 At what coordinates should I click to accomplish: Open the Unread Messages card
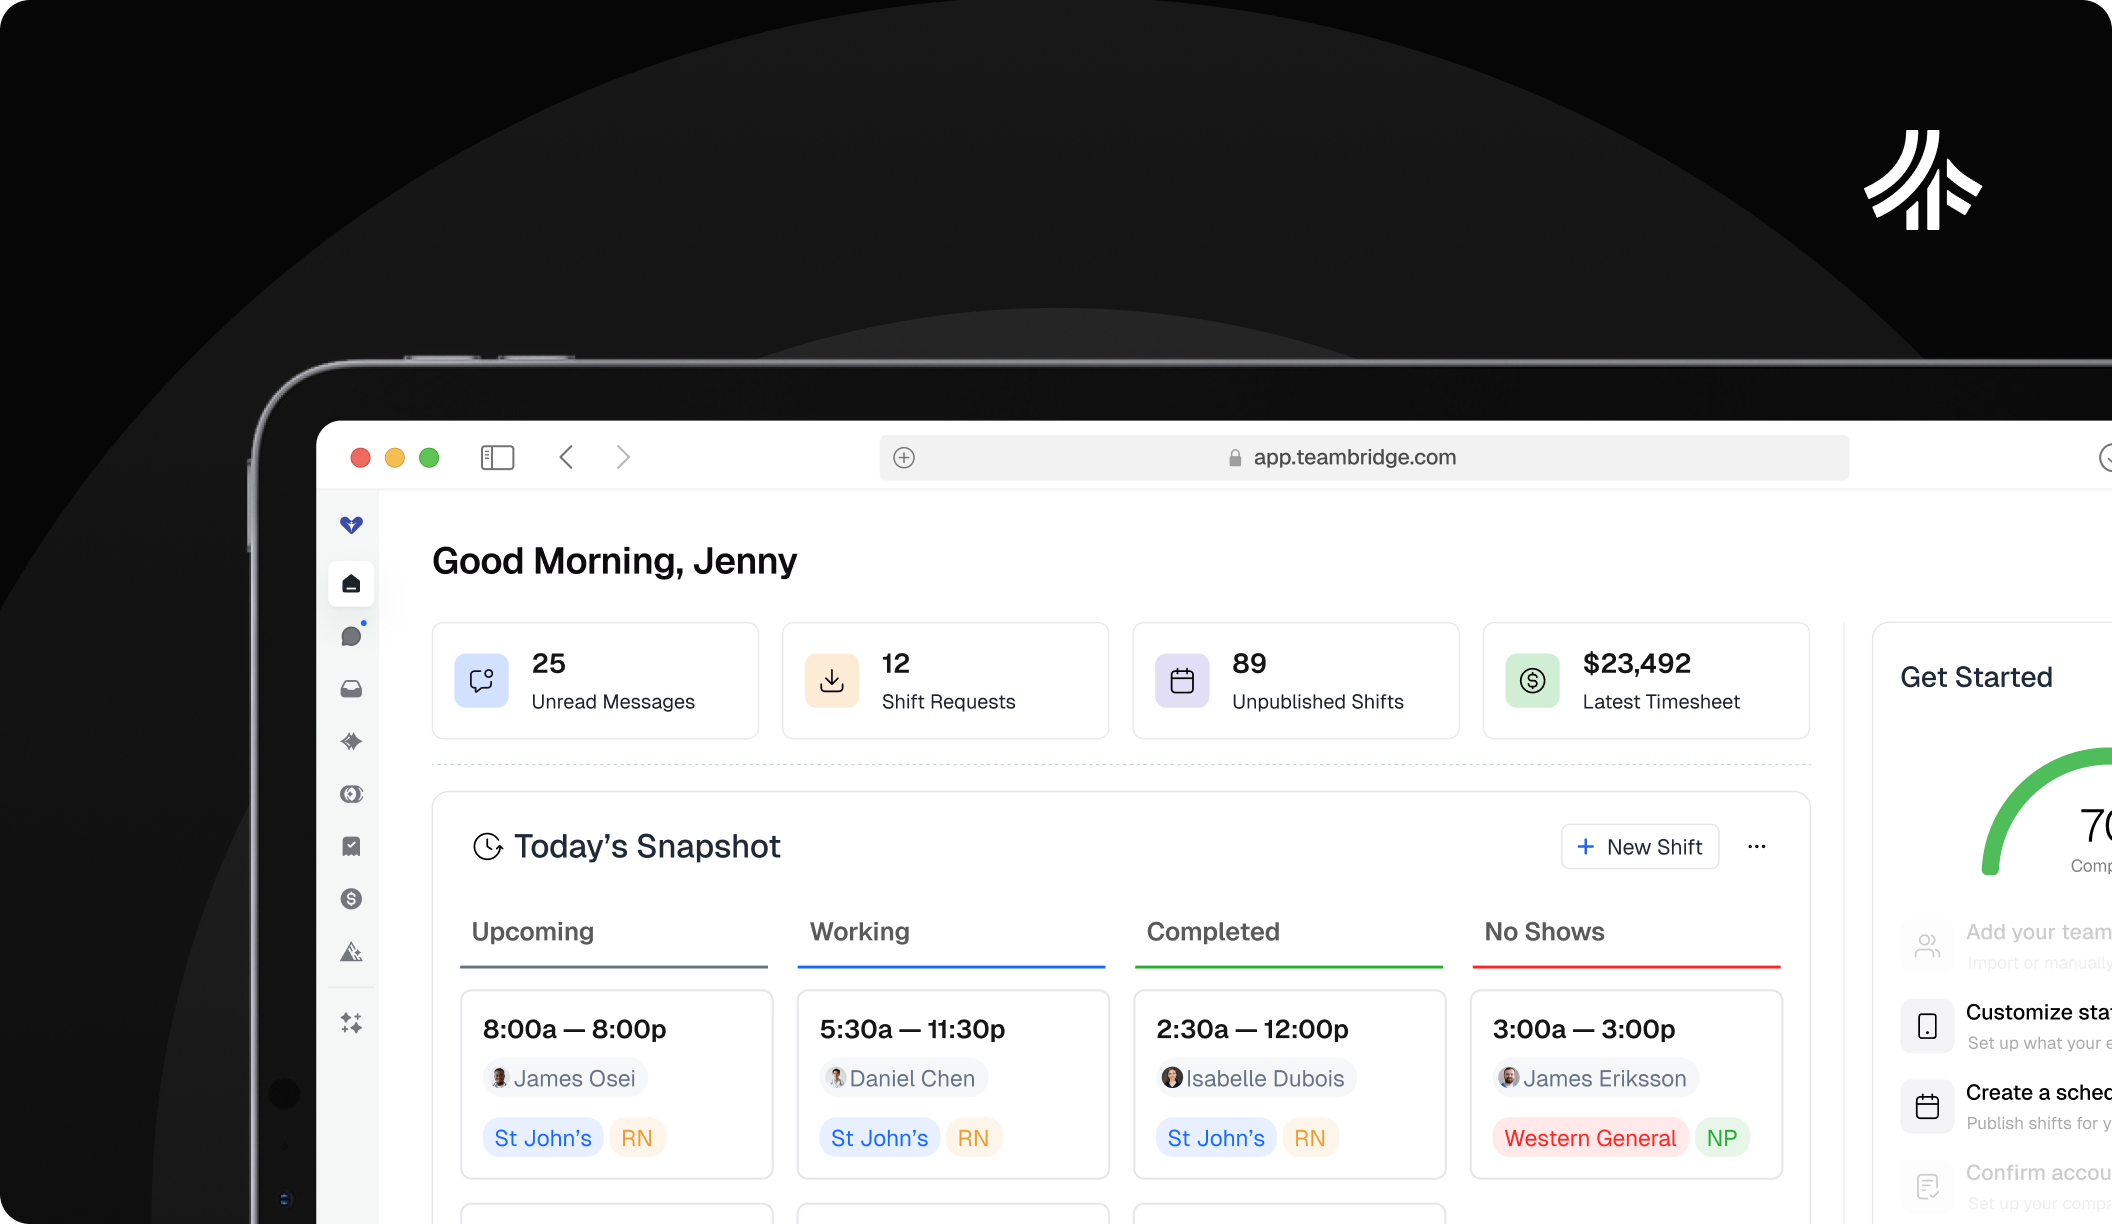[x=595, y=681]
